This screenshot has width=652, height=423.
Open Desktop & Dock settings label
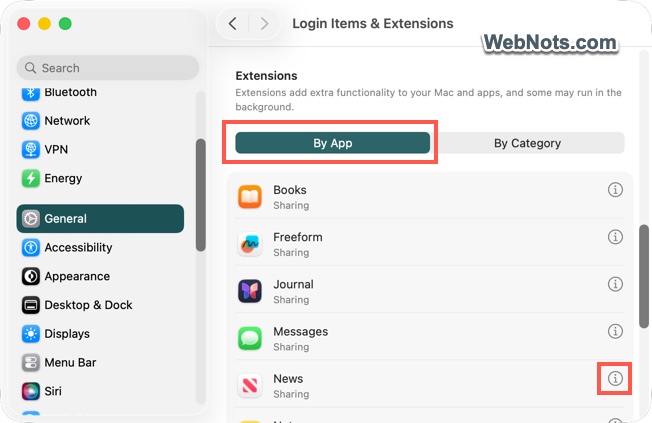click(x=88, y=305)
